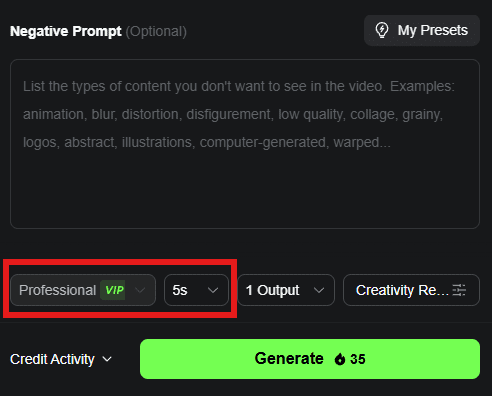Open the Creativity Re... settings control
This screenshot has height=396, width=492.
click(411, 290)
